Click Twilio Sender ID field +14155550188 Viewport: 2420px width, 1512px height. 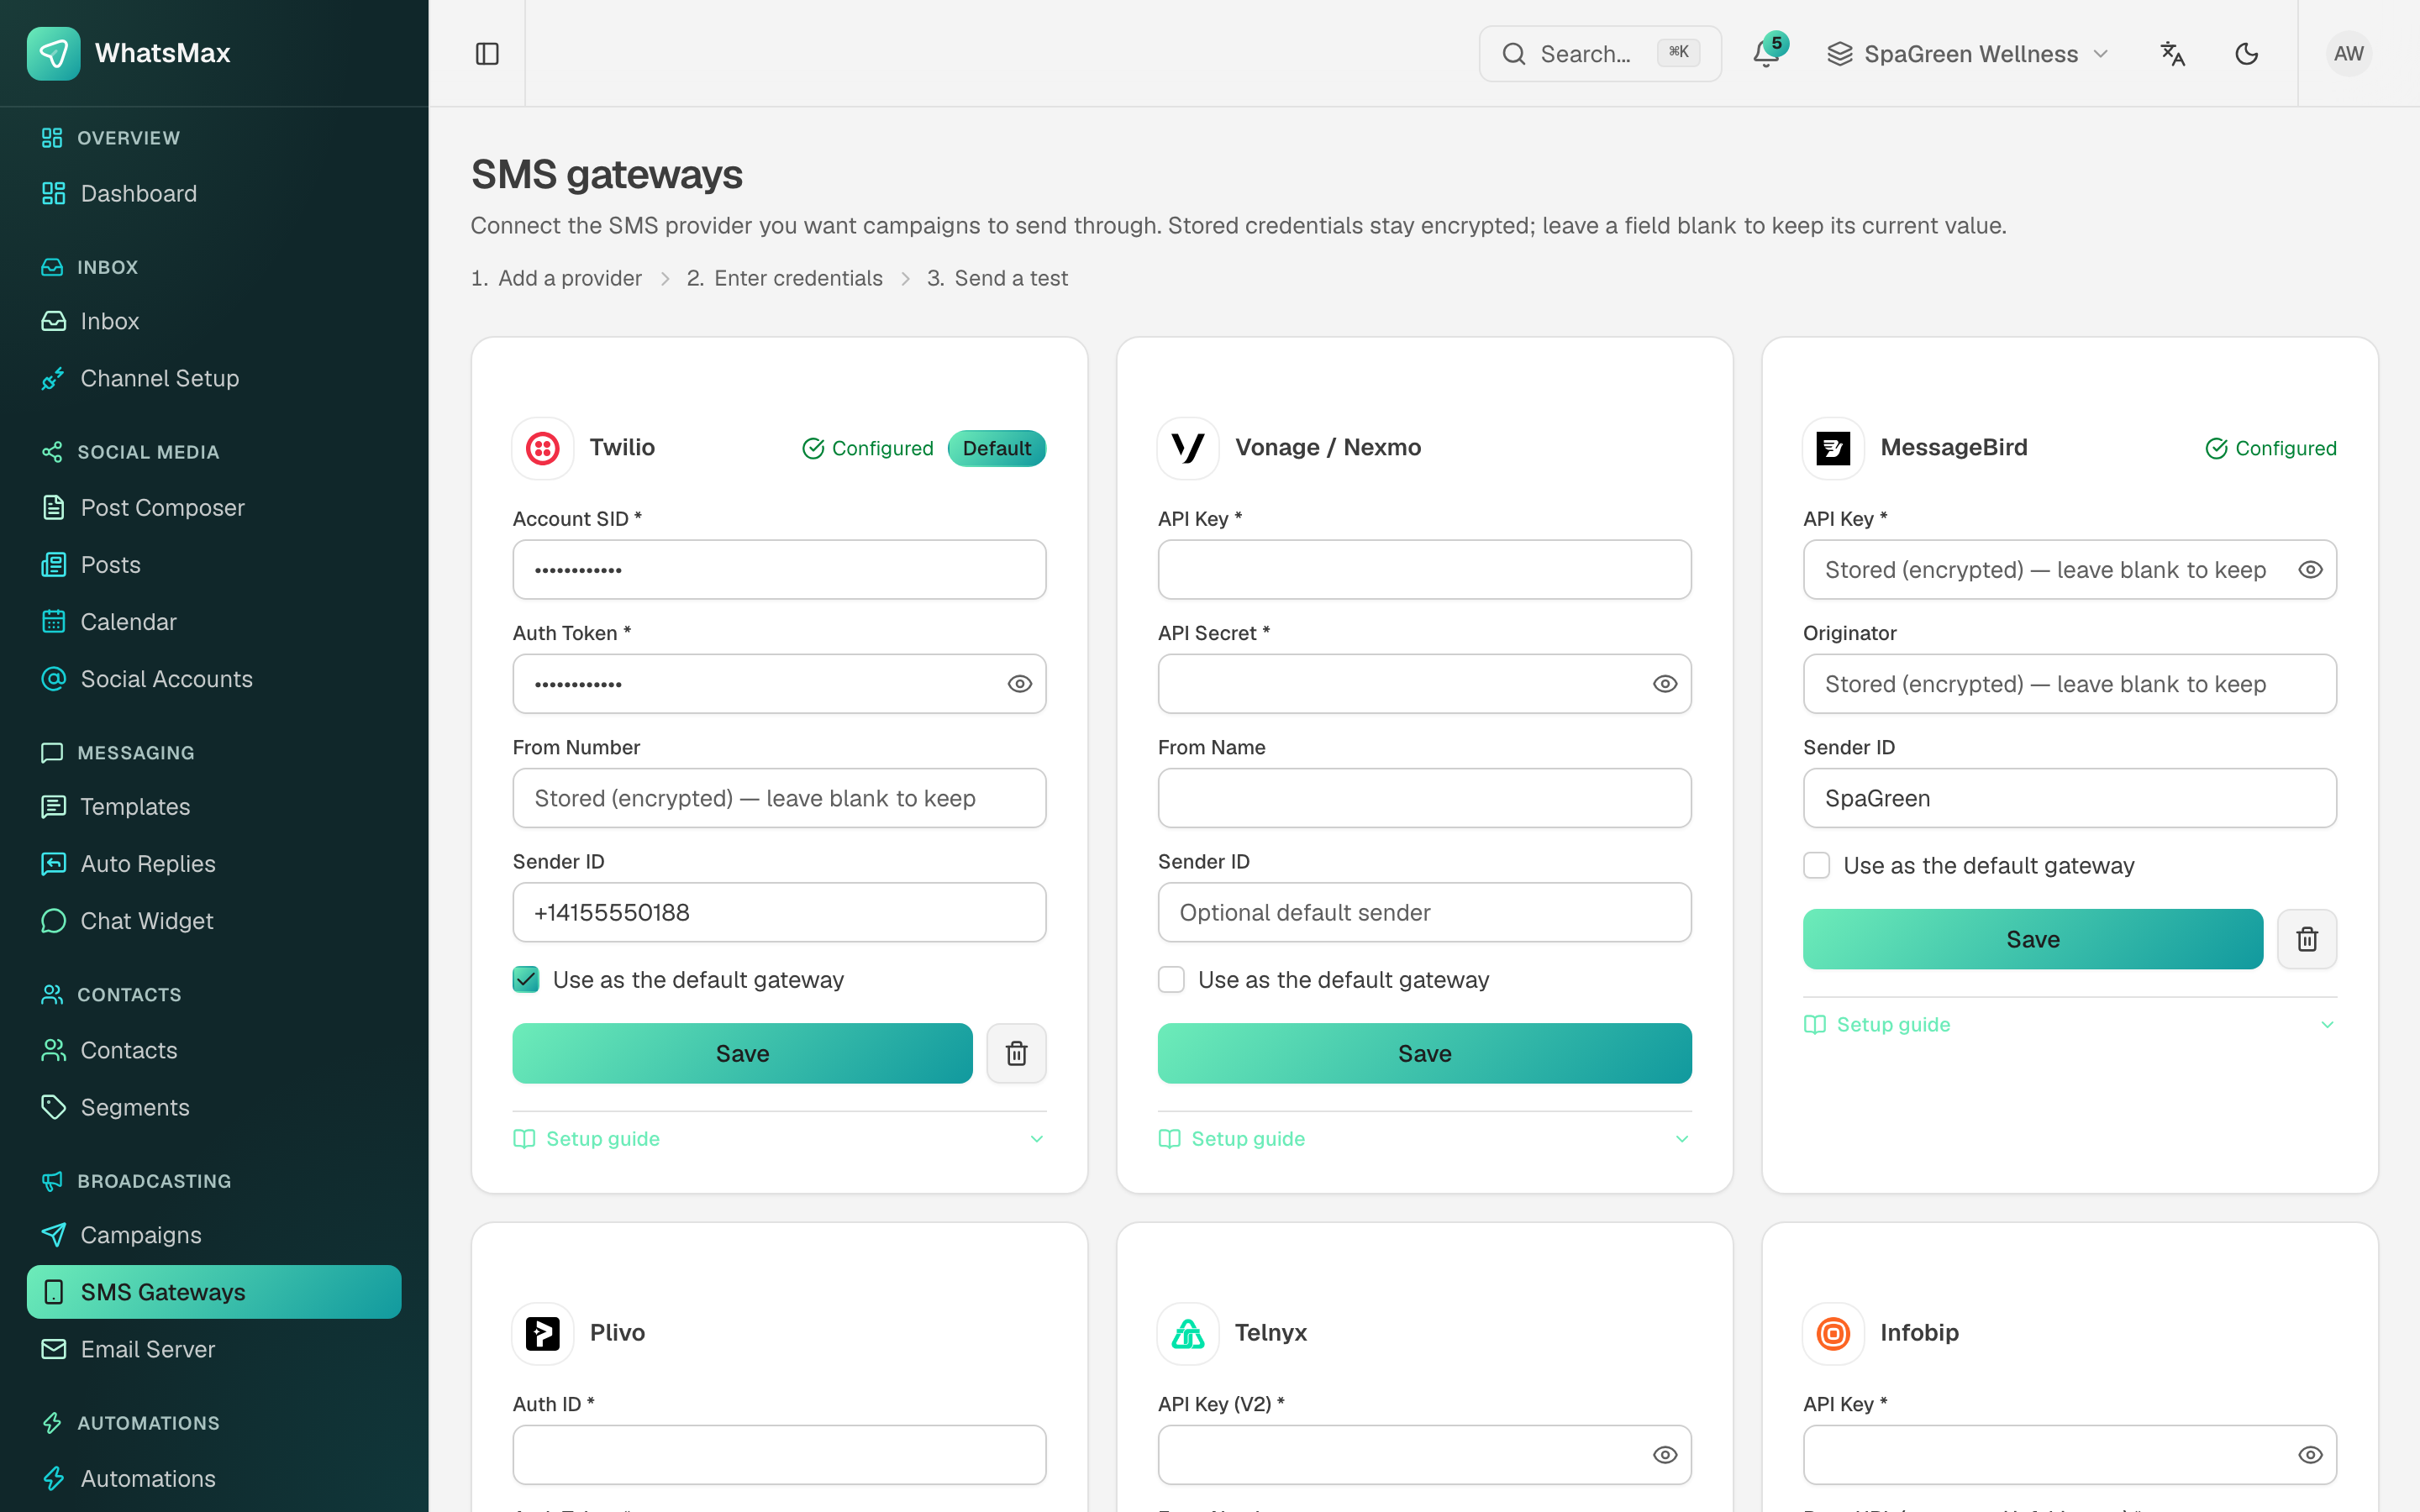779,912
